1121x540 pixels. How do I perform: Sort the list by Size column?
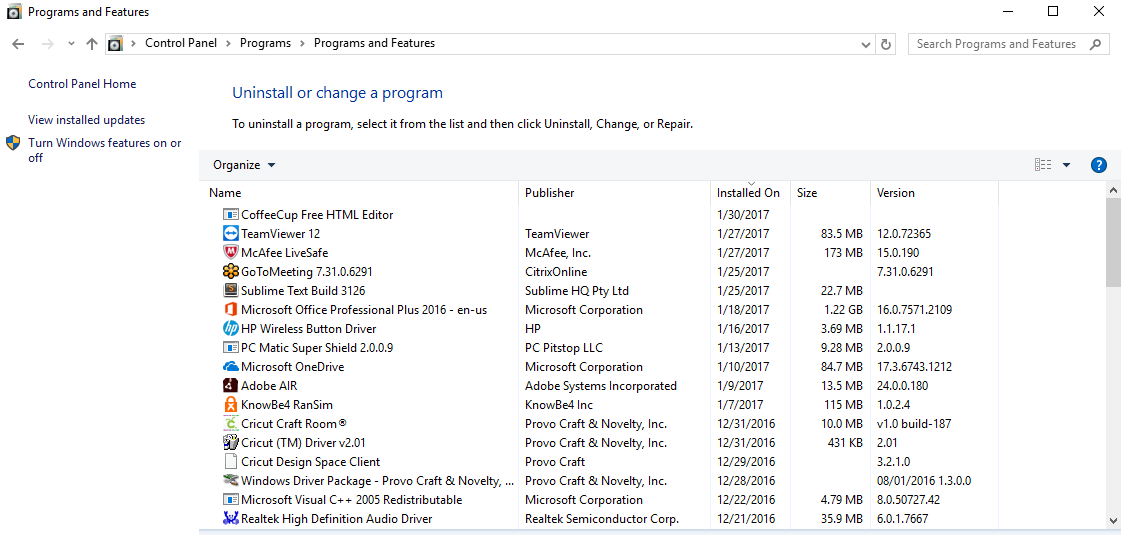807,193
